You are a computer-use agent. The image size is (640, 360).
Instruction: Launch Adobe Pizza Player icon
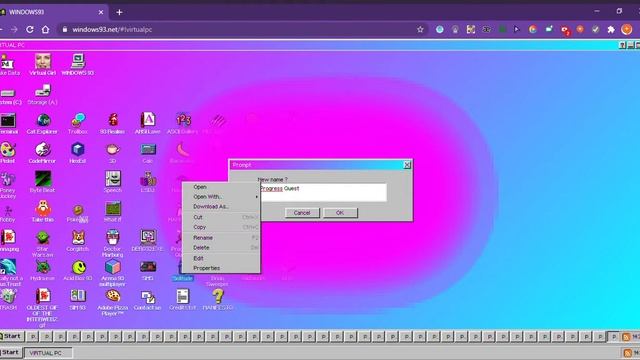pos(113,302)
